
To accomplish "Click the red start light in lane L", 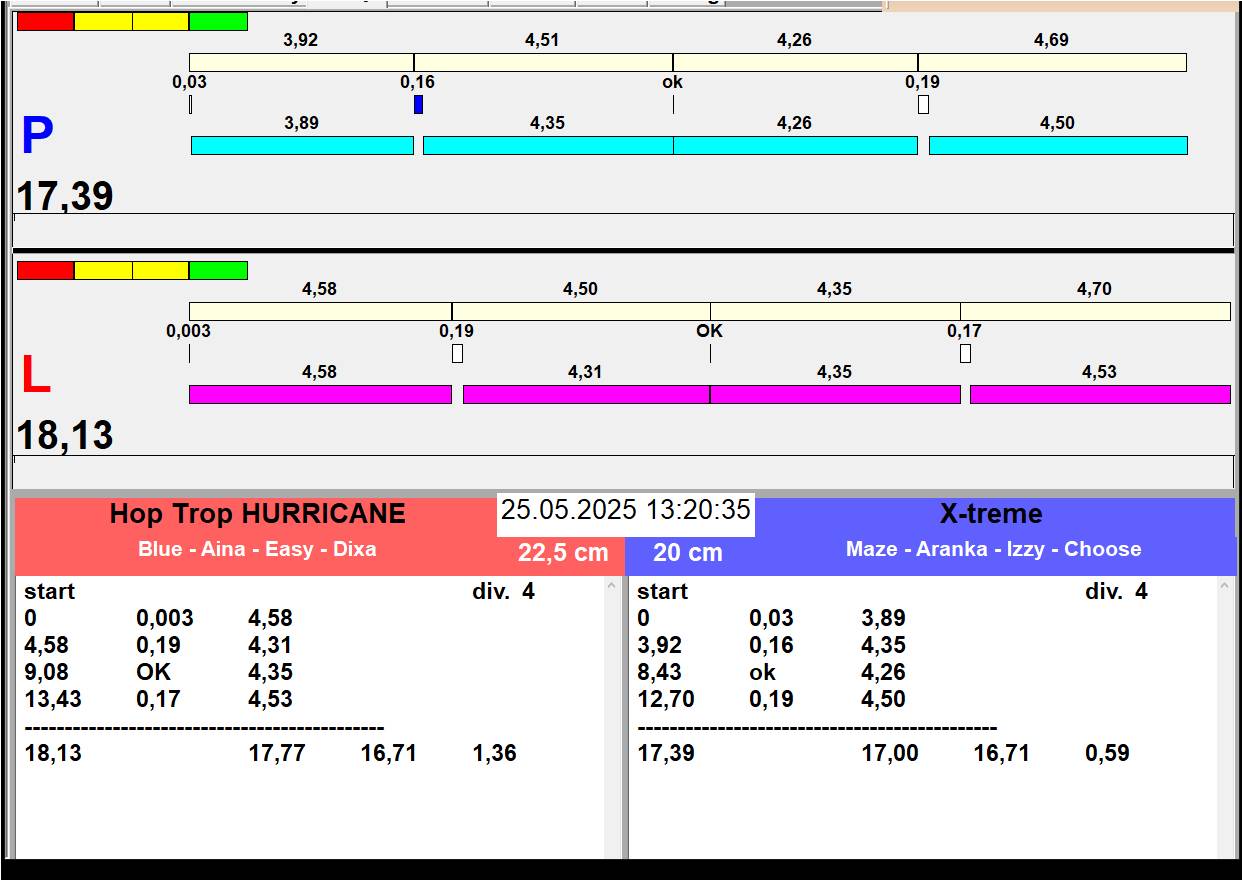I will tap(45, 270).
